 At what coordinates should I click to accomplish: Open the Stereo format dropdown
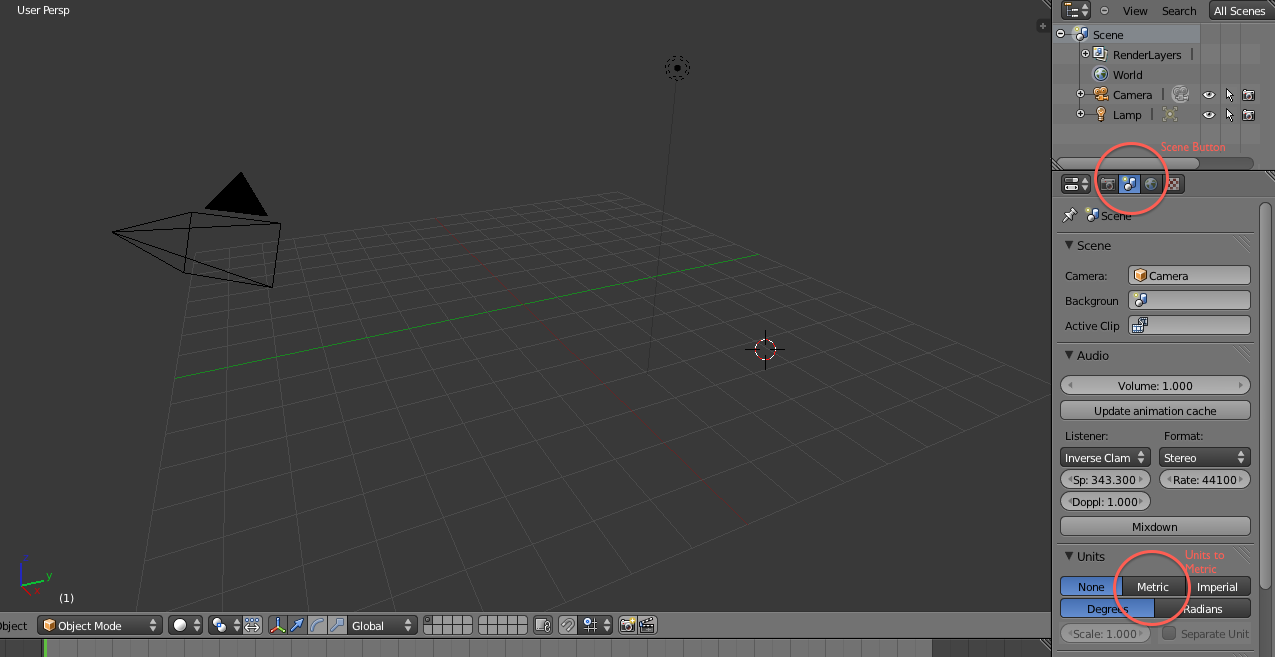1205,457
